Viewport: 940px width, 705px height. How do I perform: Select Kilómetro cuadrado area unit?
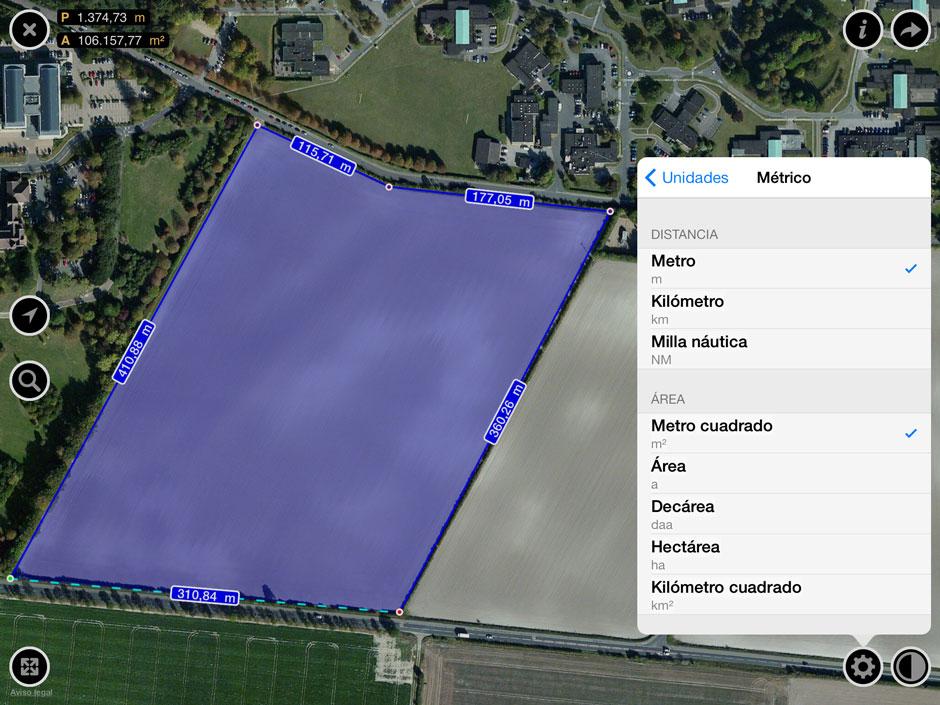(783, 594)
